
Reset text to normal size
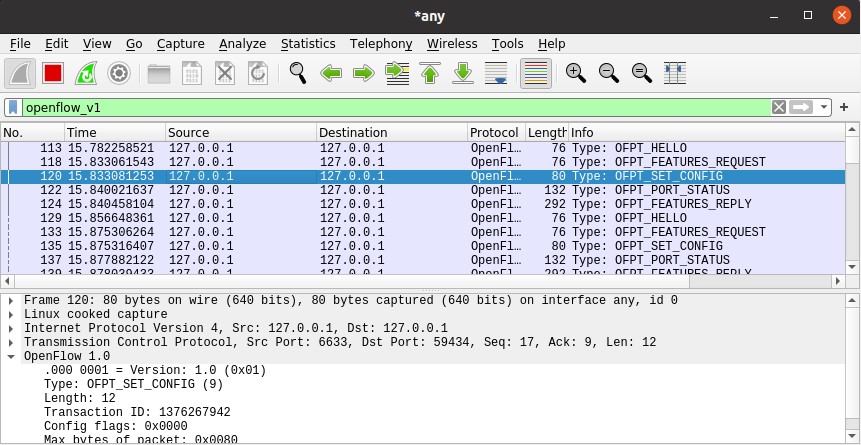(x=641, y=73)
